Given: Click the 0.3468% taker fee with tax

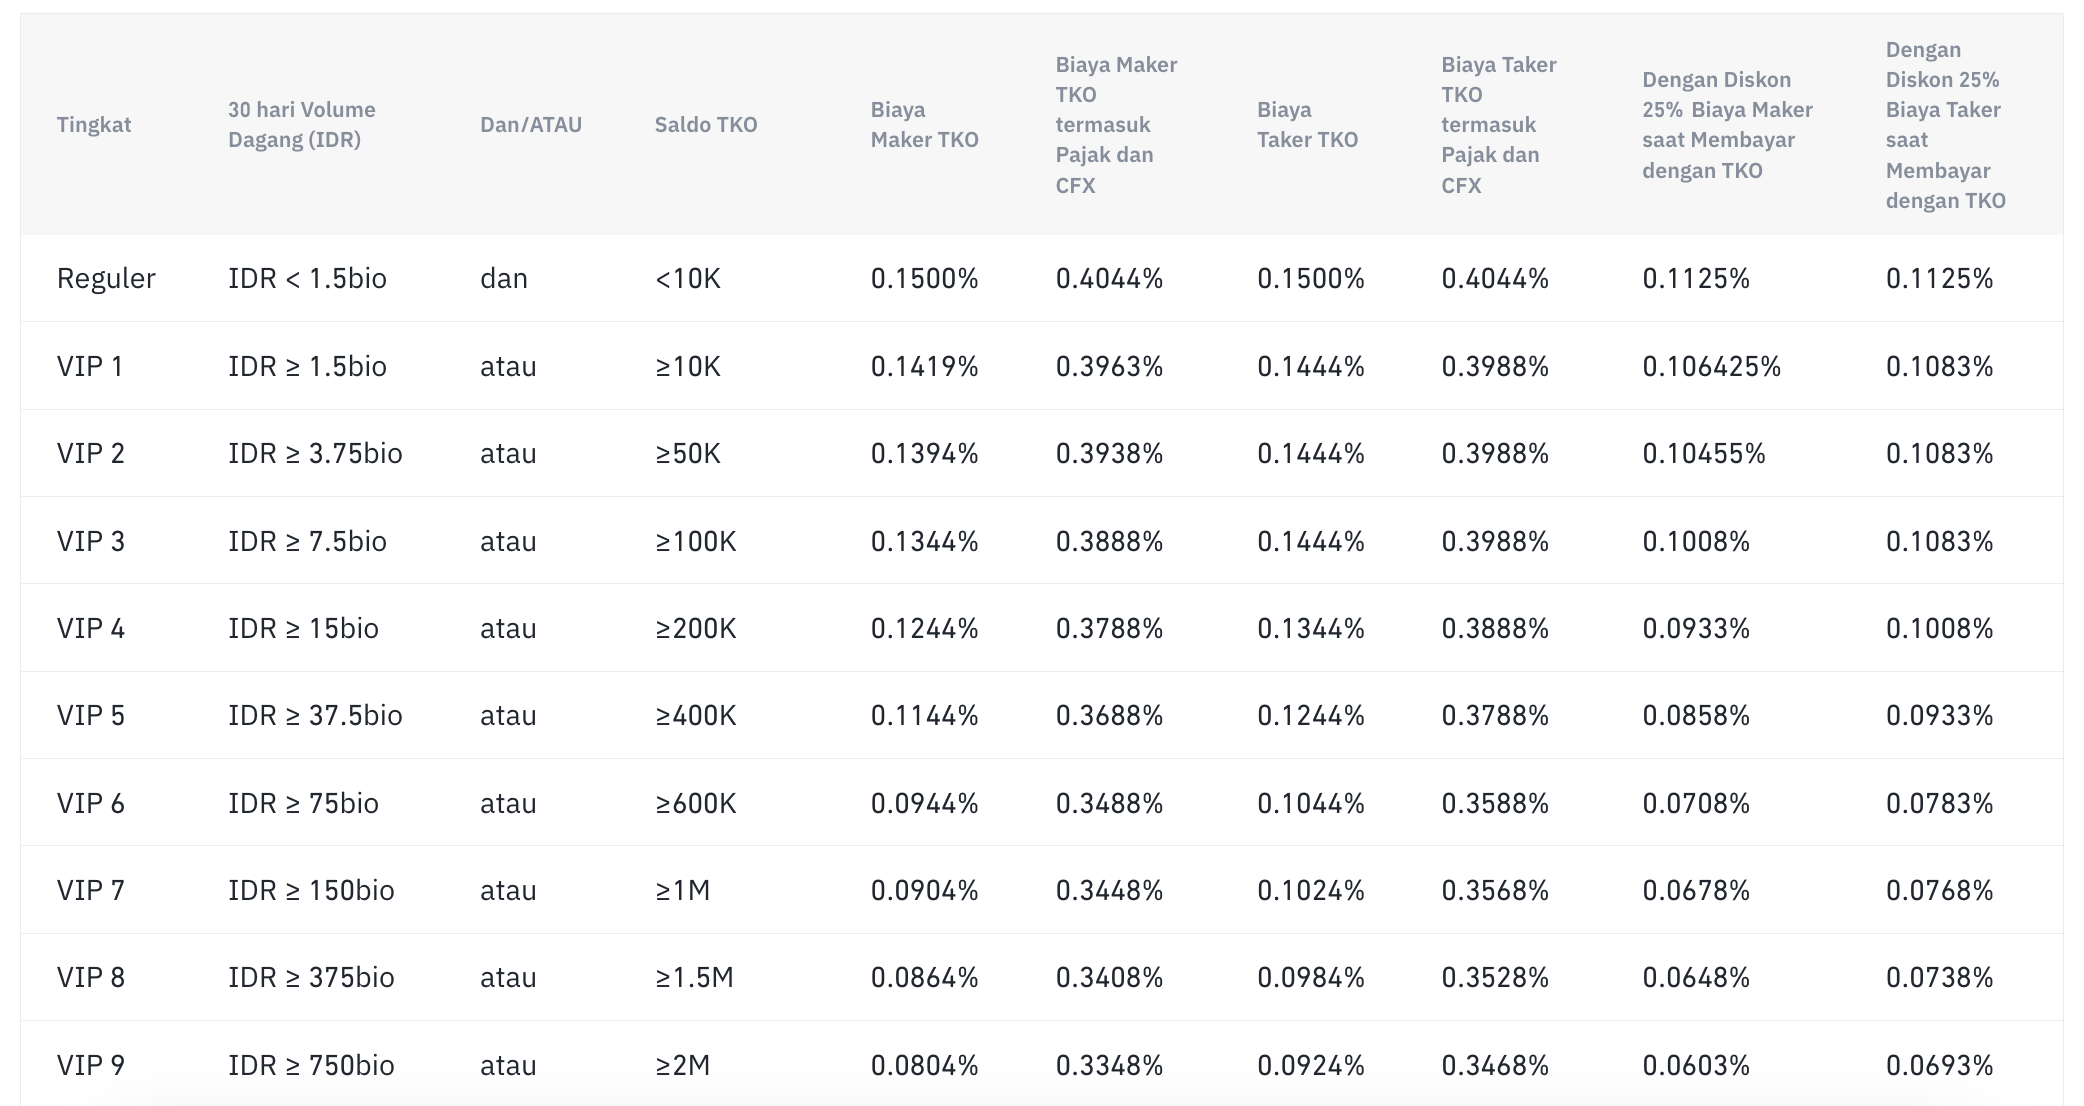Looking at the screenshot, I should click(1495, 1065).
